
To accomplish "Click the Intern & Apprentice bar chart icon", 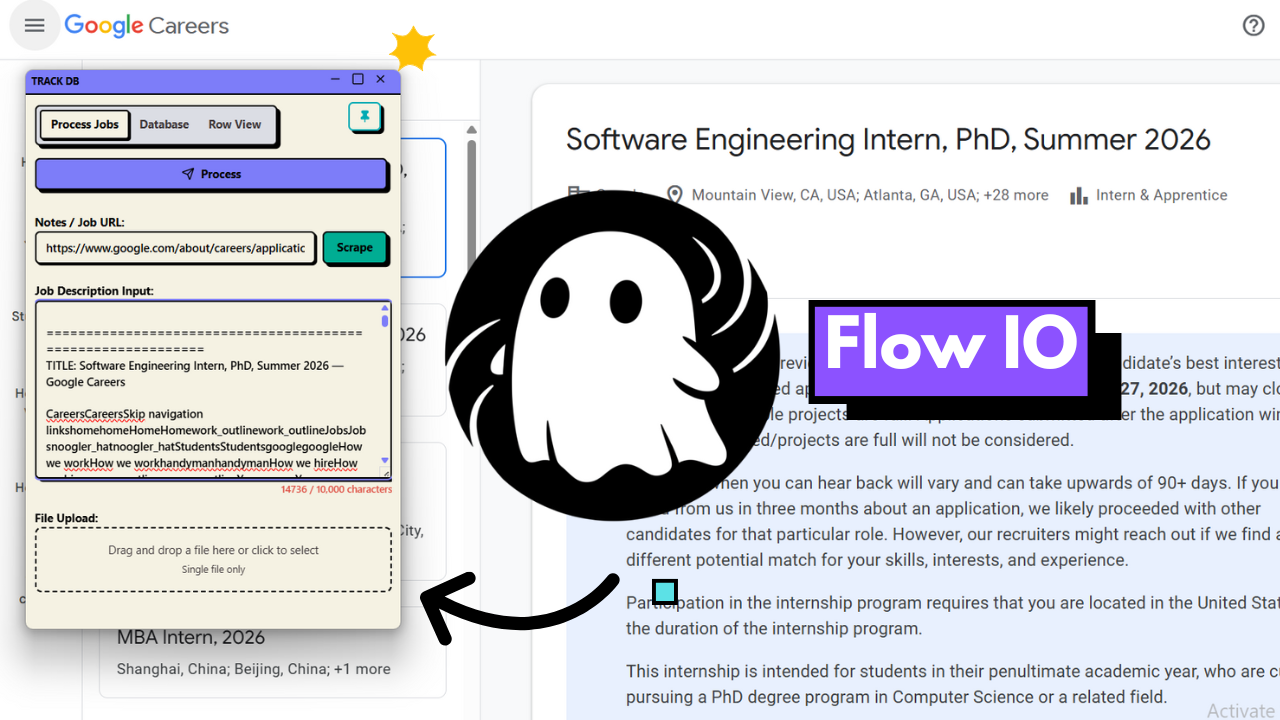I will point(1078,196).
